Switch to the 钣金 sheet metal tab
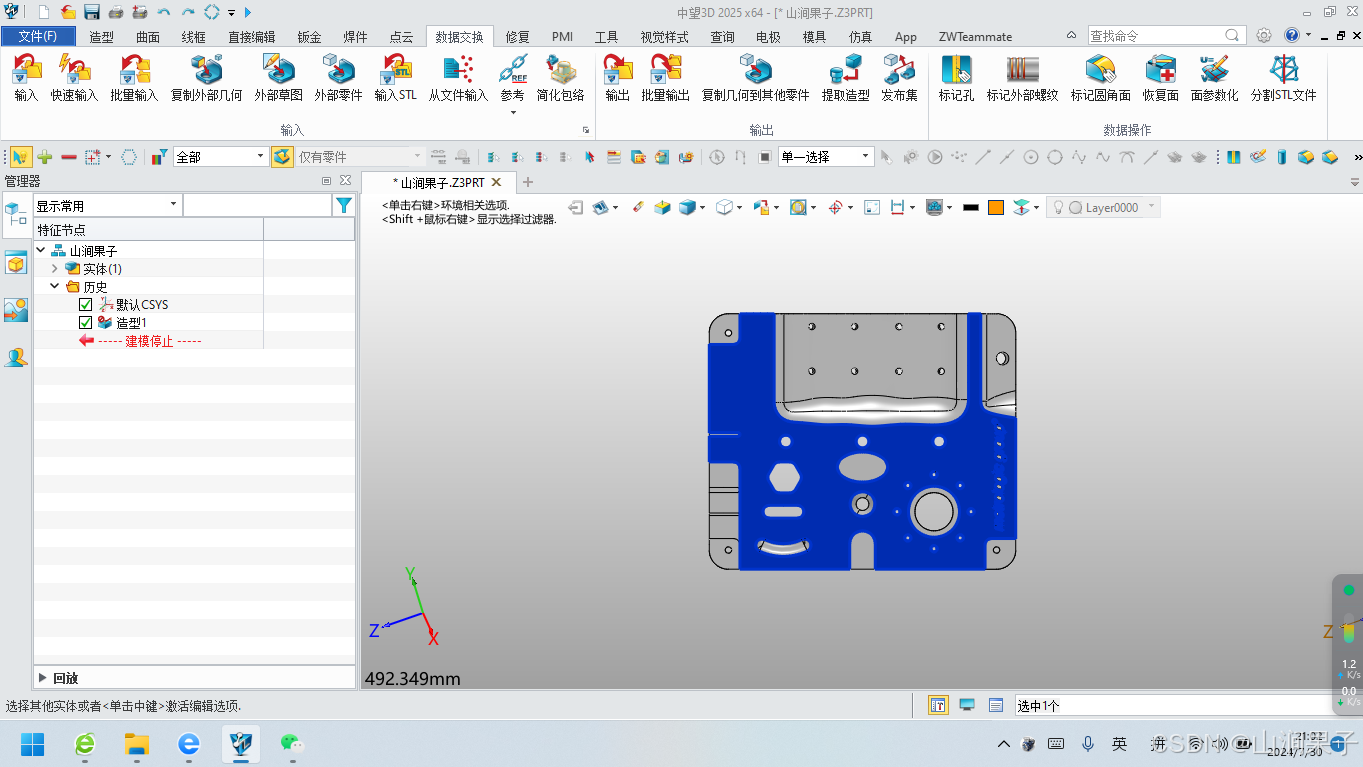Screen dimensions: 1363x767 (309, 36)
